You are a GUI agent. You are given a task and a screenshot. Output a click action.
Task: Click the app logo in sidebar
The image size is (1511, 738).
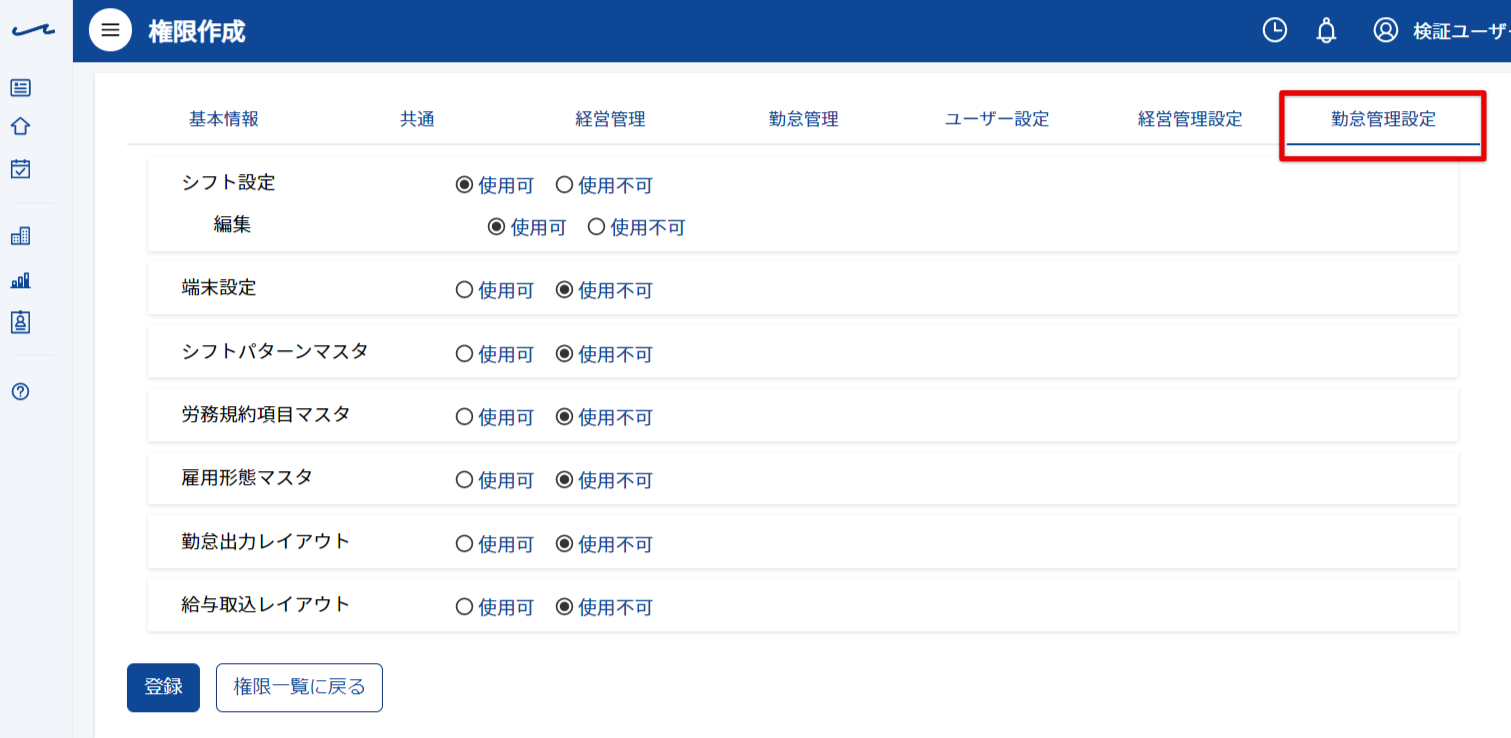pyautogui.click(x=33, y=31)
